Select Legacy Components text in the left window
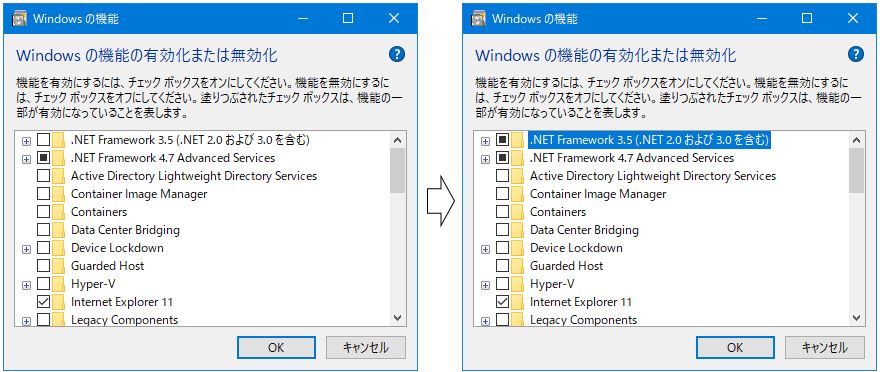 coord(125,320)
